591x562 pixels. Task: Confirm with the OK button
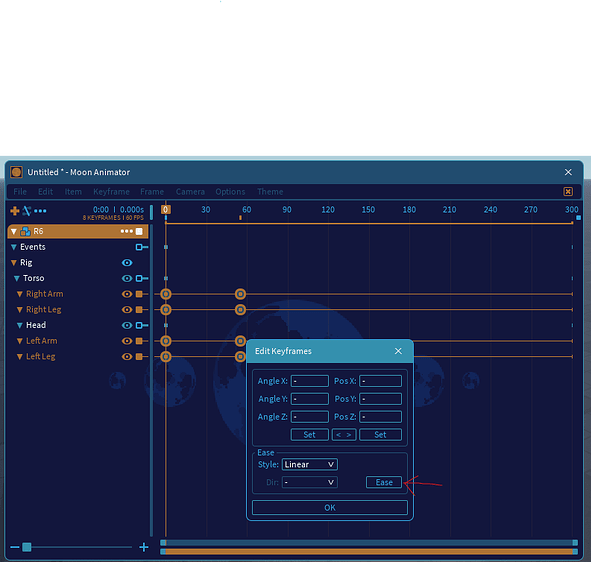330,507
